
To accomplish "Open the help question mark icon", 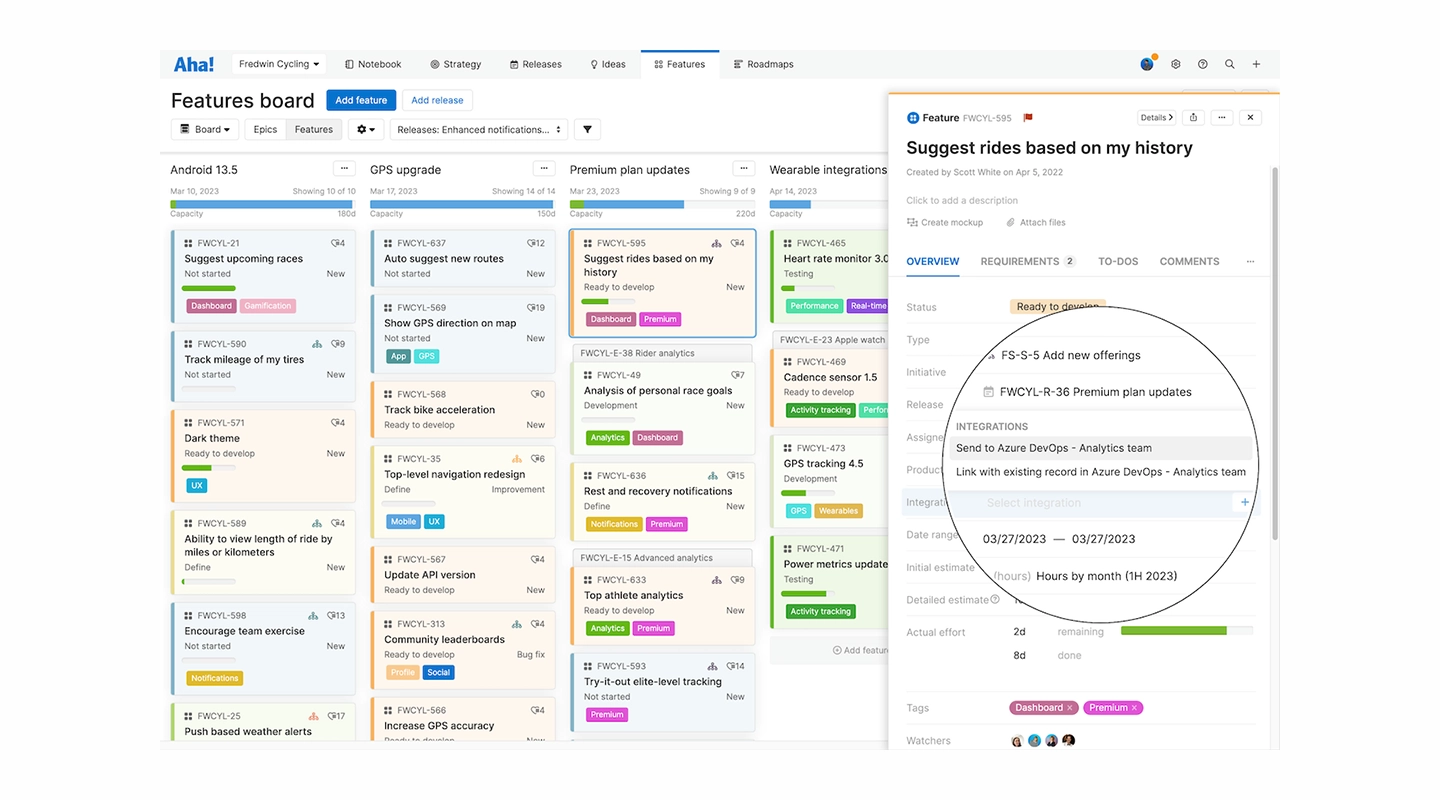I will (x=1203, y=64).
